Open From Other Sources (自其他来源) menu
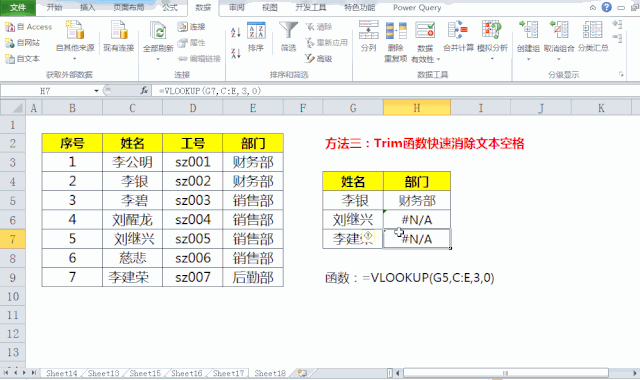 tap(75, 40)
